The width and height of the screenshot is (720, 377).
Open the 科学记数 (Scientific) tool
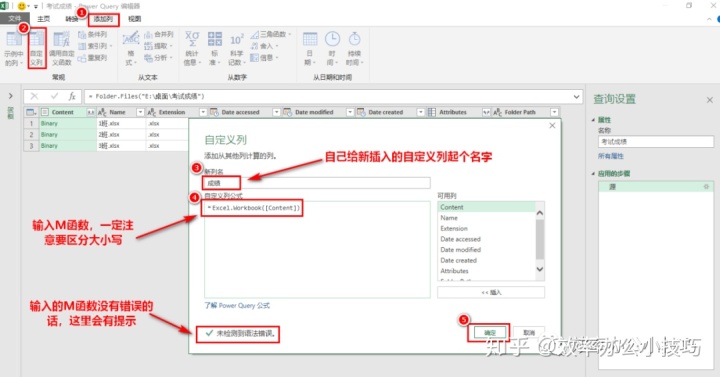pos(236,48)
